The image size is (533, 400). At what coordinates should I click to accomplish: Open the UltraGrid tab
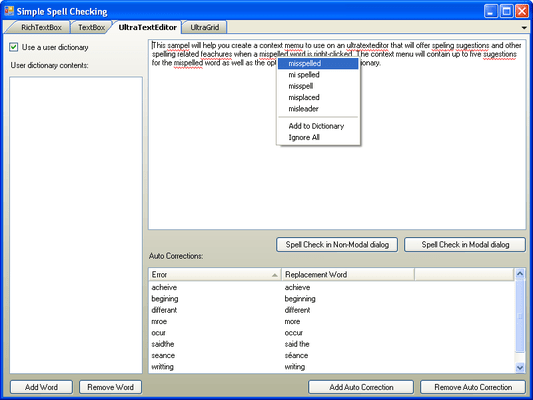[204, 28]
